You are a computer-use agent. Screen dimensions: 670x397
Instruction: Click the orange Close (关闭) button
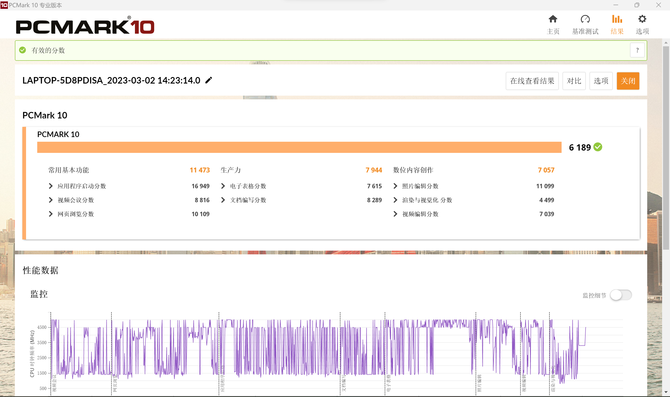point(628,81)
